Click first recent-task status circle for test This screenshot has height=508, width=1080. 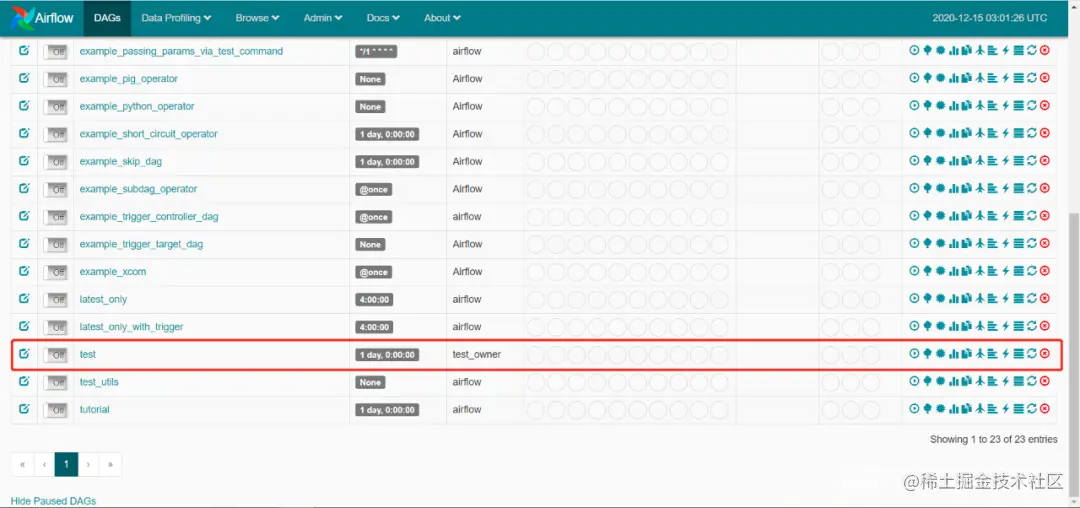pos(536,354)
